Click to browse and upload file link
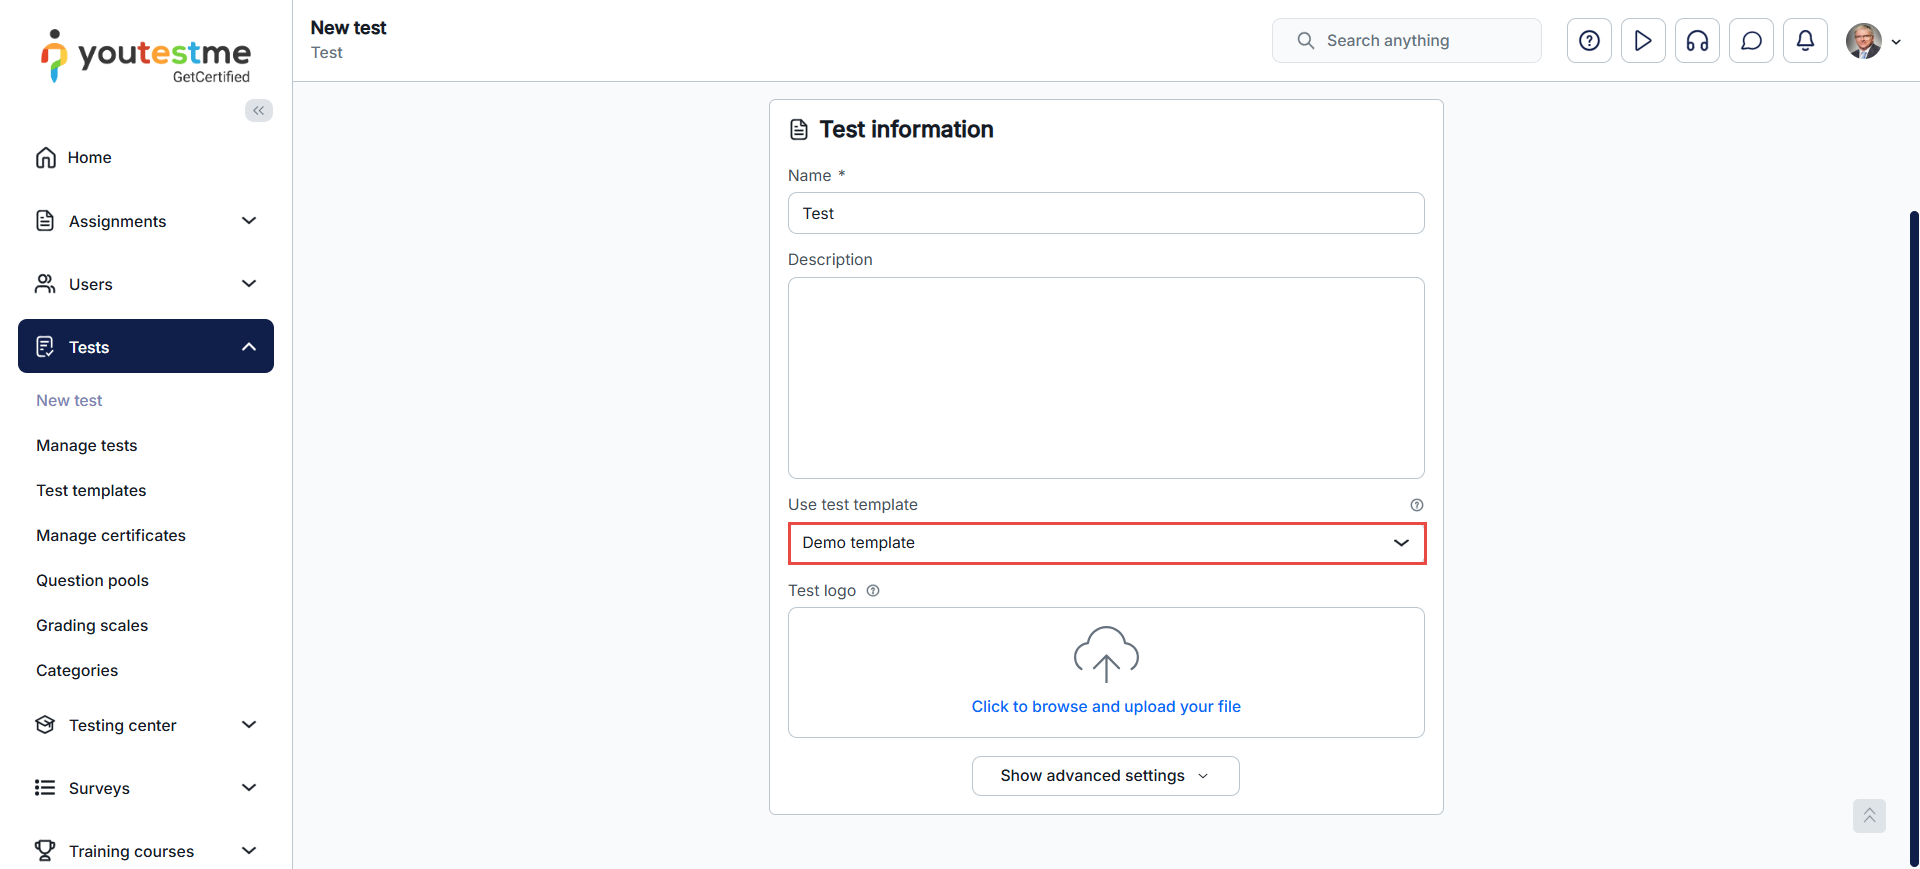 point(1106,707)
